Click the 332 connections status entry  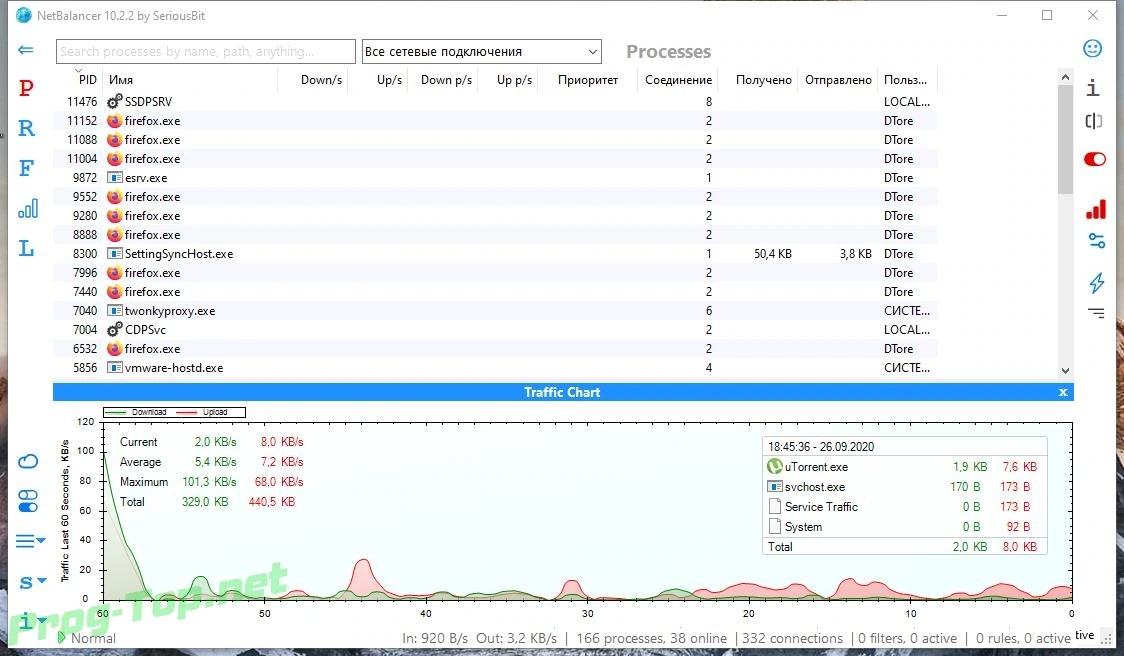(x=792, y=638)
